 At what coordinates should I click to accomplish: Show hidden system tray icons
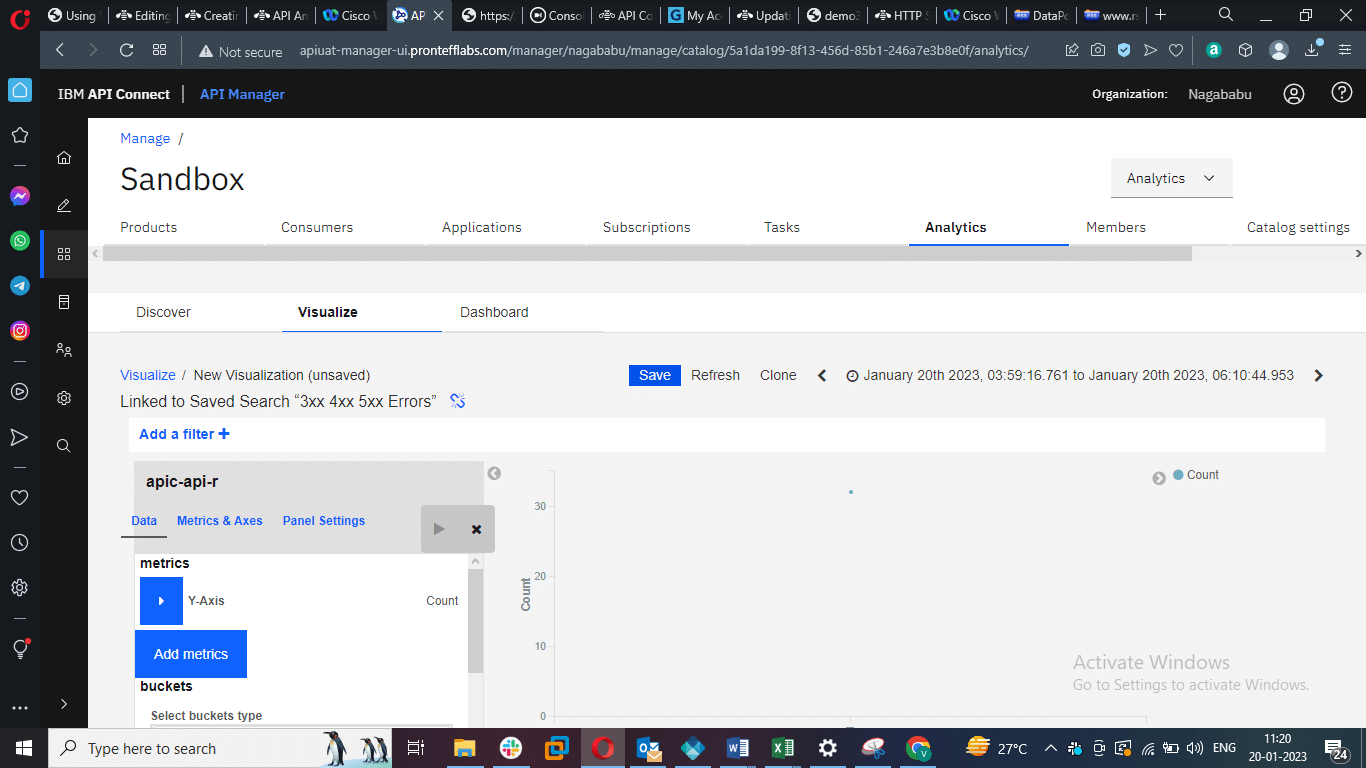pos(1050,748)
